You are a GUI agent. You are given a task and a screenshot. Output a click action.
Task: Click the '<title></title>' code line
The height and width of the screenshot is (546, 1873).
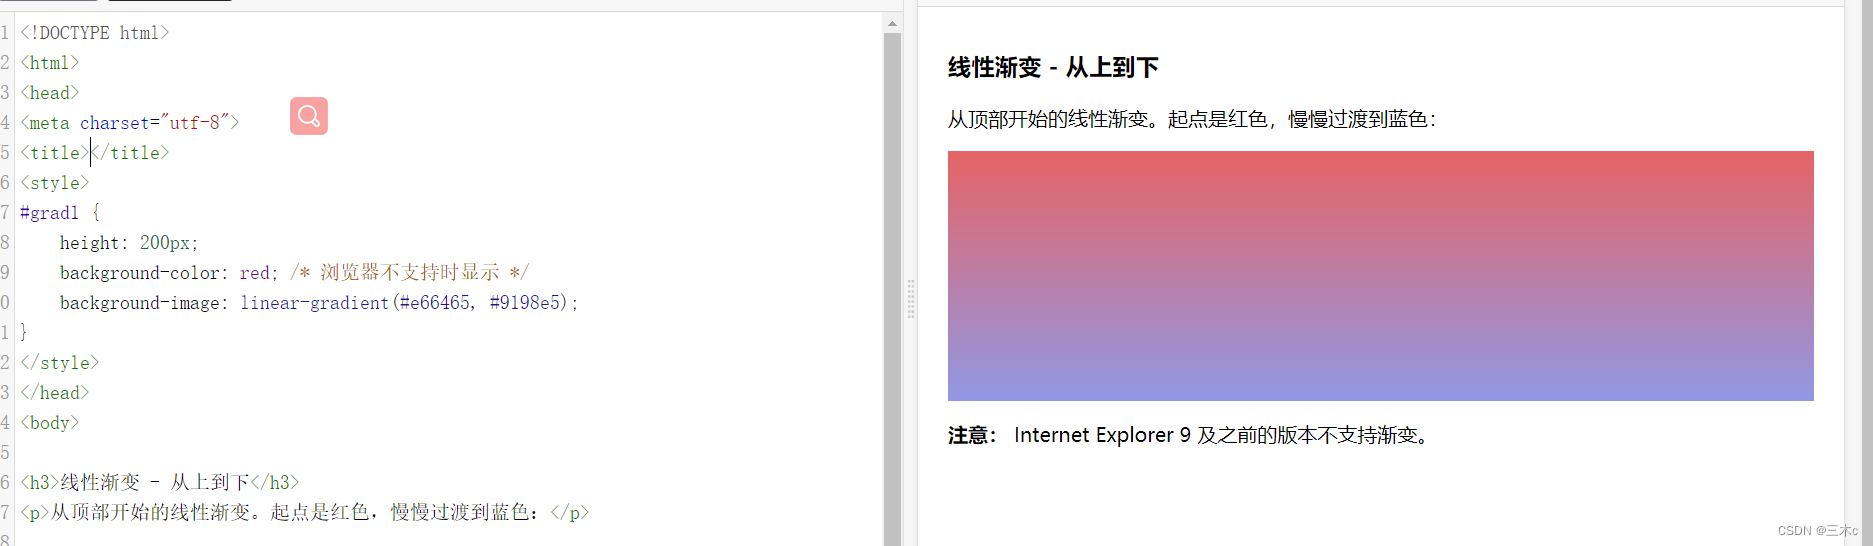(x=95, y=153)
